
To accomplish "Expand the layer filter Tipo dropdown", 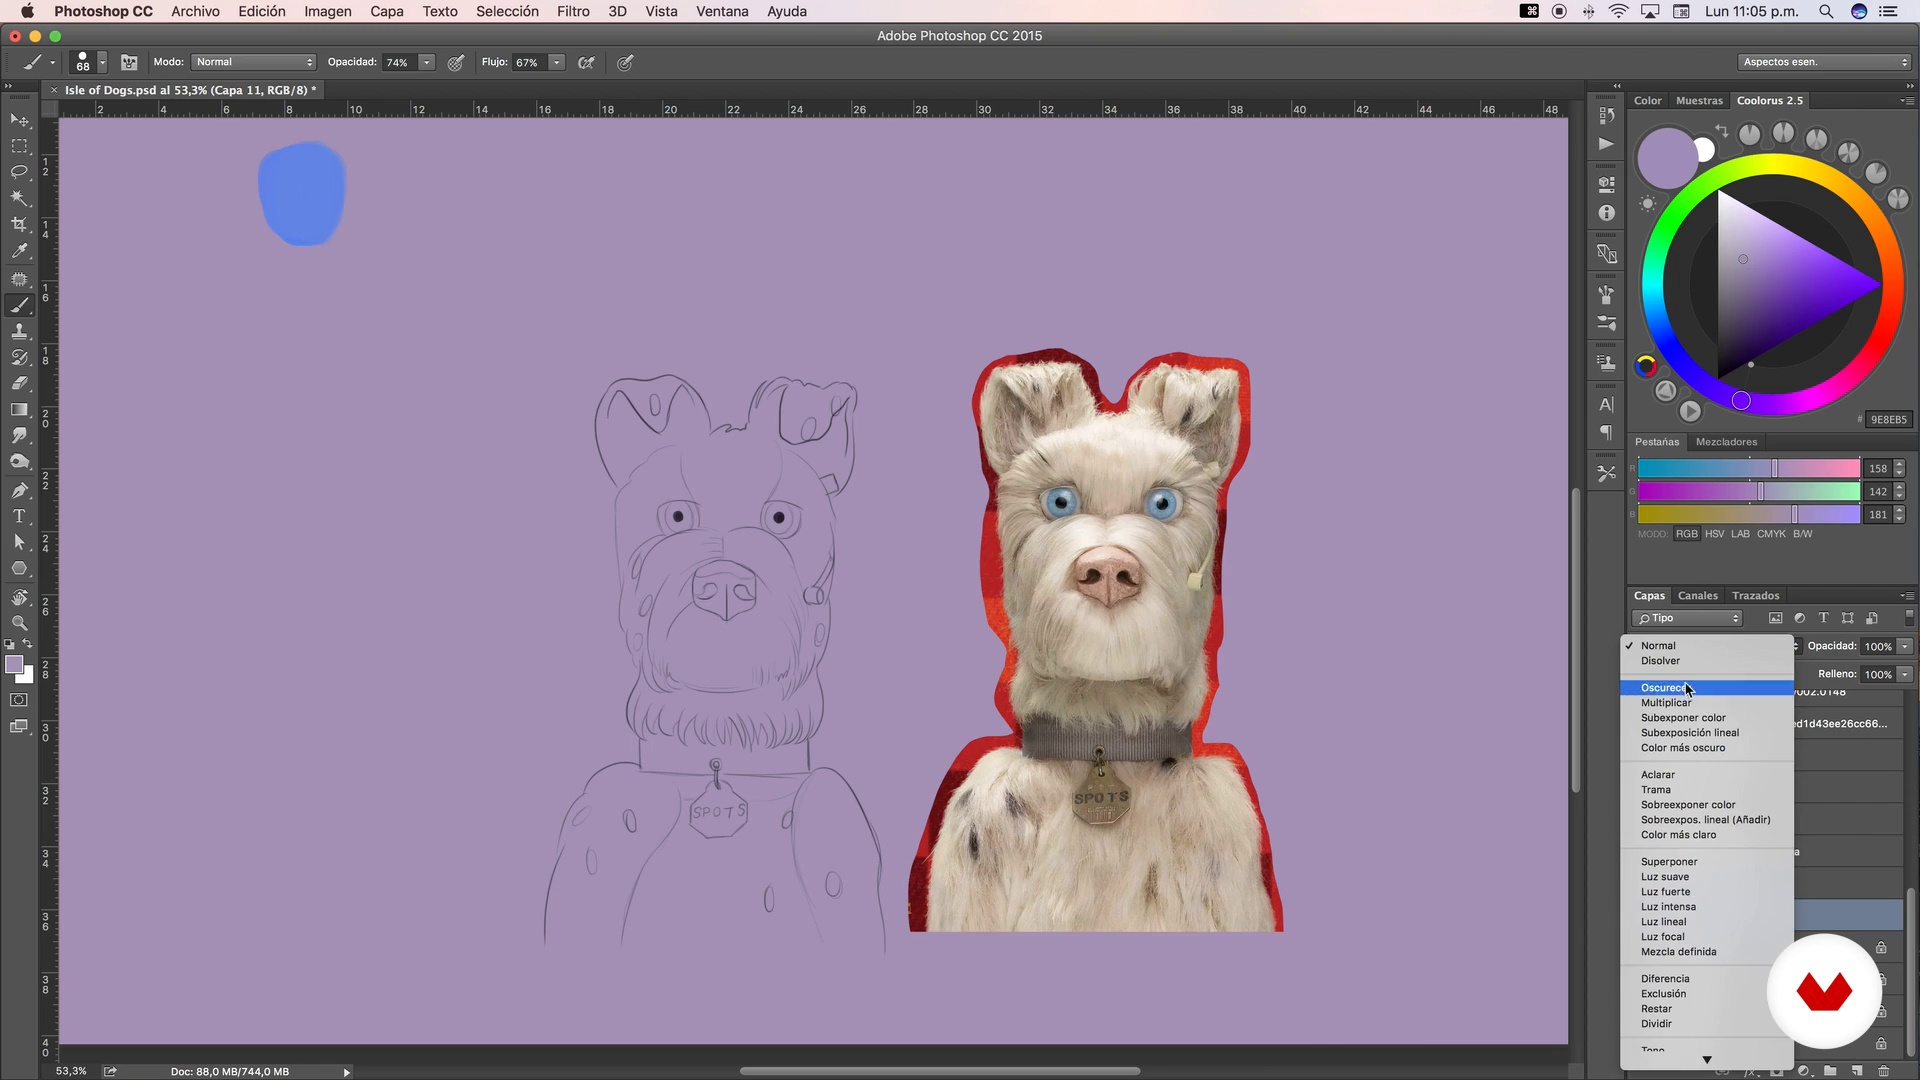I will click(1688, 618).
